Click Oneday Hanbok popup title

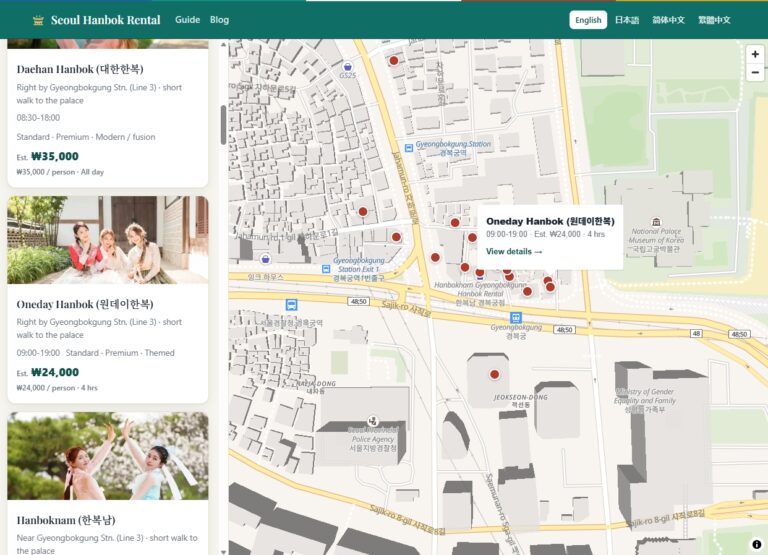pyautogui.click(x=550, y=221)
